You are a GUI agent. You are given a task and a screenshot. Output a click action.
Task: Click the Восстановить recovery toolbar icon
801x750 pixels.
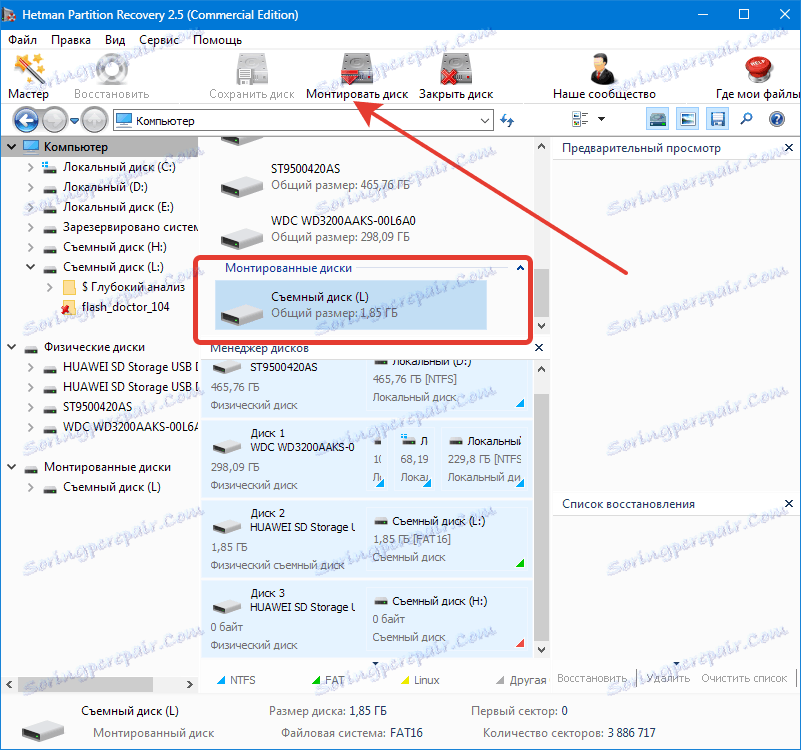pos(111,77)
